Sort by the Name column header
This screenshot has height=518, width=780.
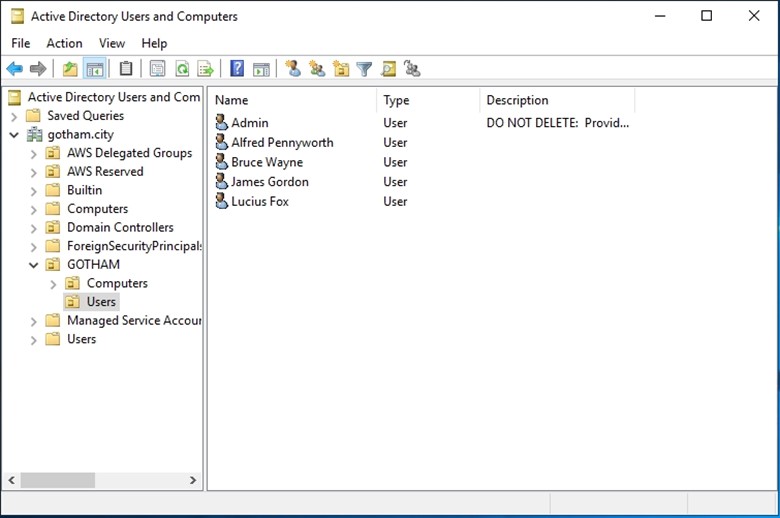(293, 100)
